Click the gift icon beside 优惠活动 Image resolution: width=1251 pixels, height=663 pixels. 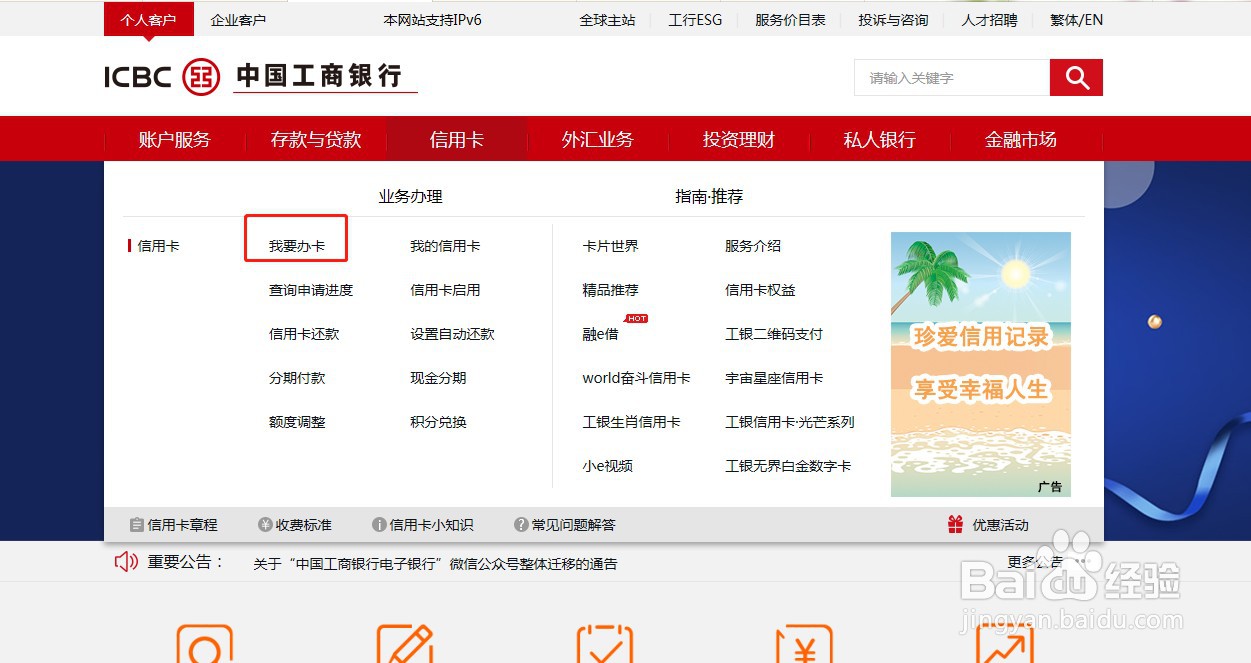pyautogui.click(x=955, y=524)
